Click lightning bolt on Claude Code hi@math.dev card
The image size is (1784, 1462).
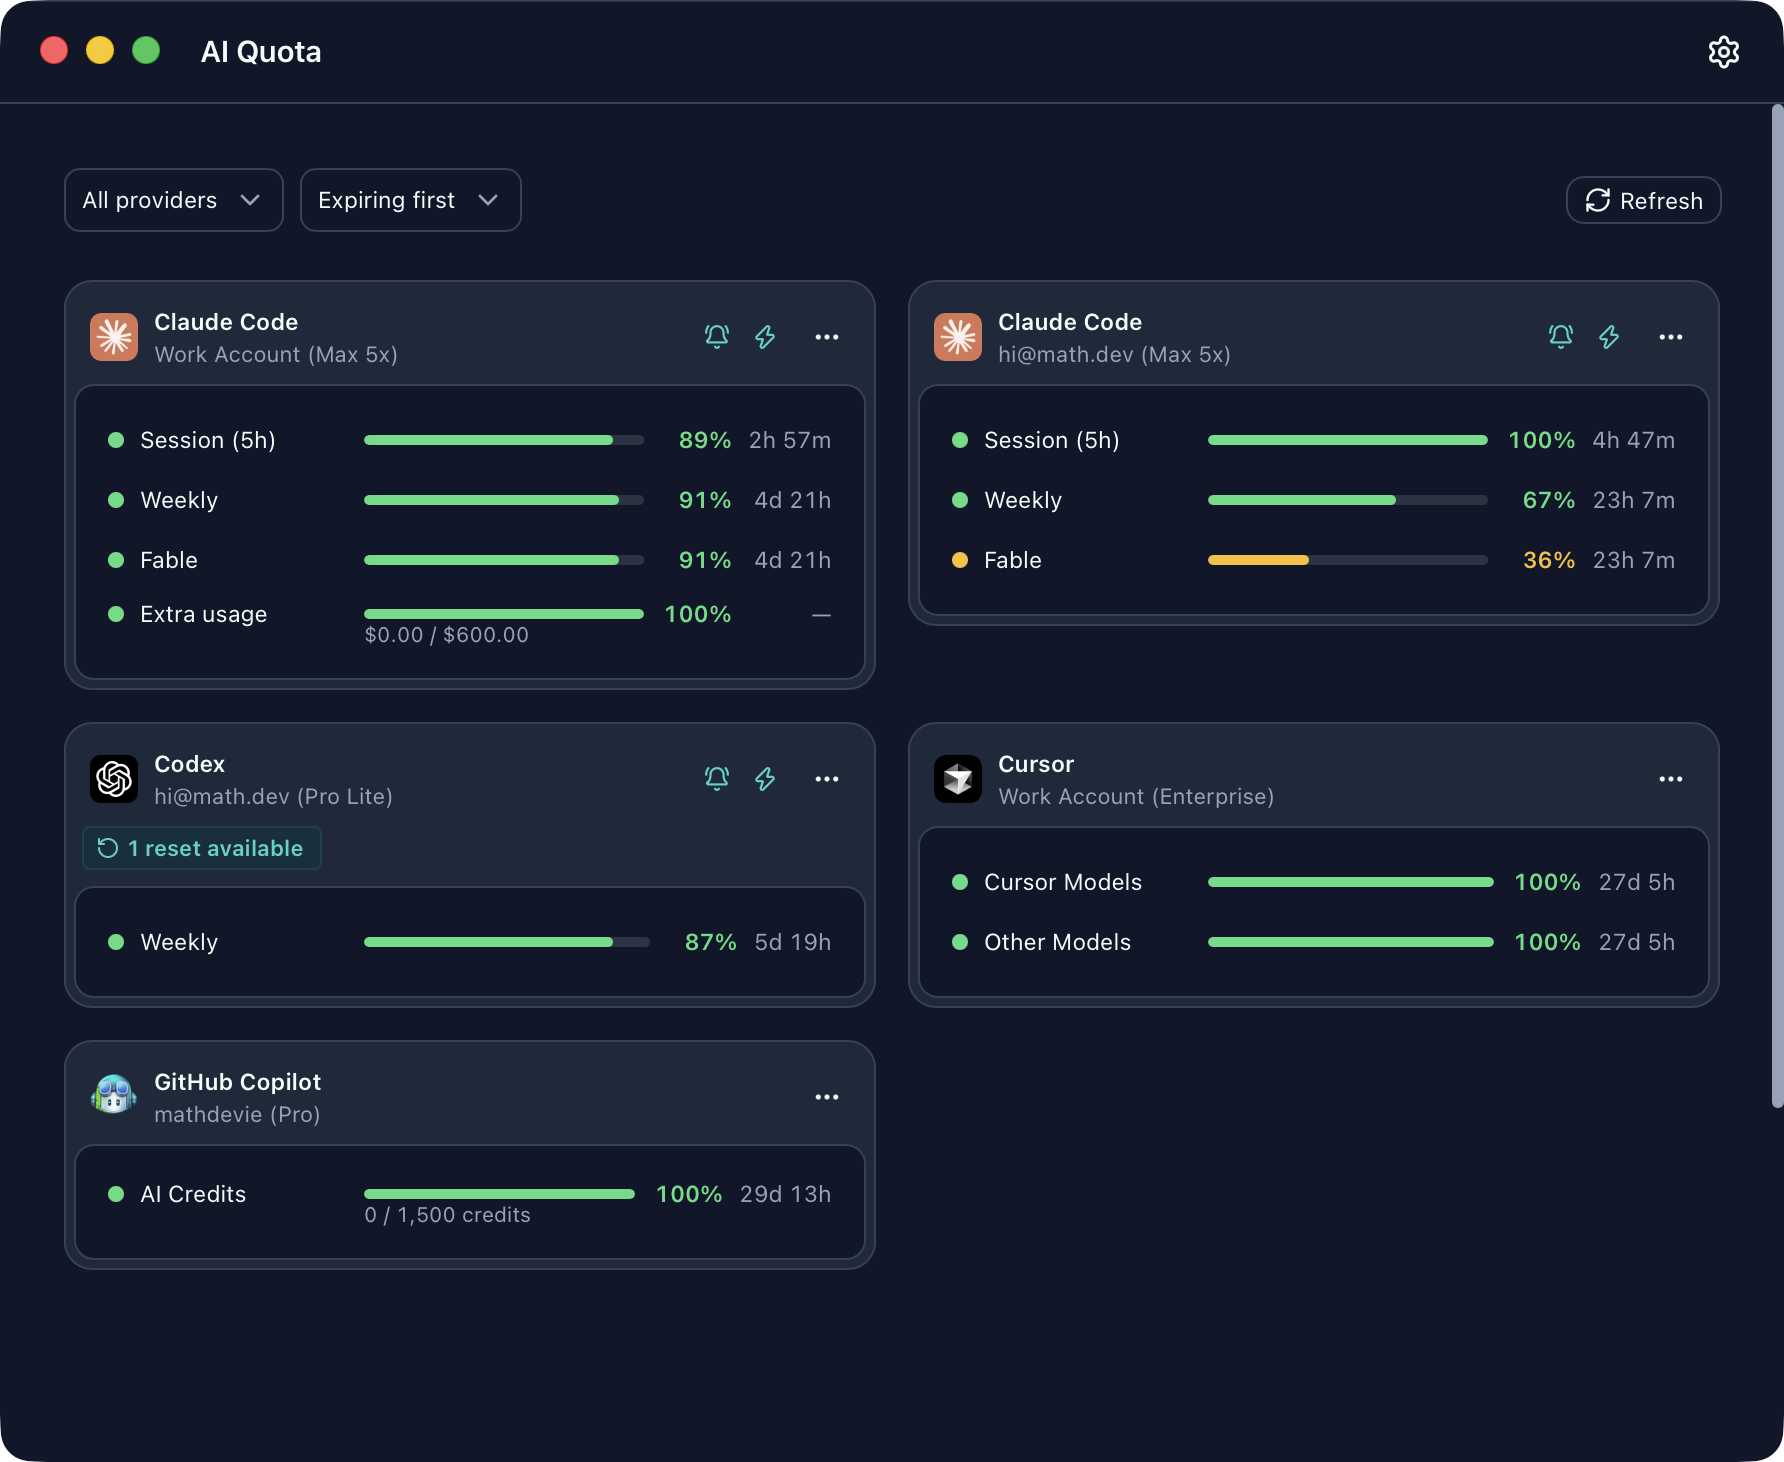[1609, 337]
